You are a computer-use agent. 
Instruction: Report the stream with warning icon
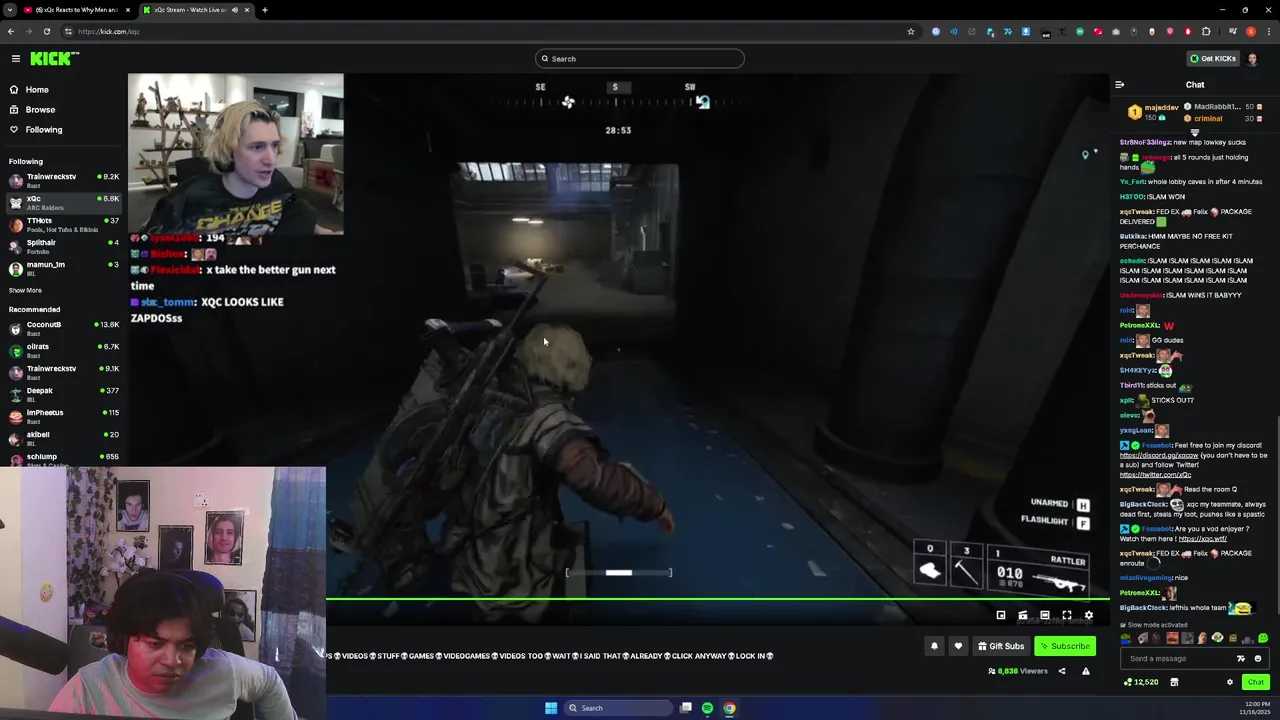1086,671
